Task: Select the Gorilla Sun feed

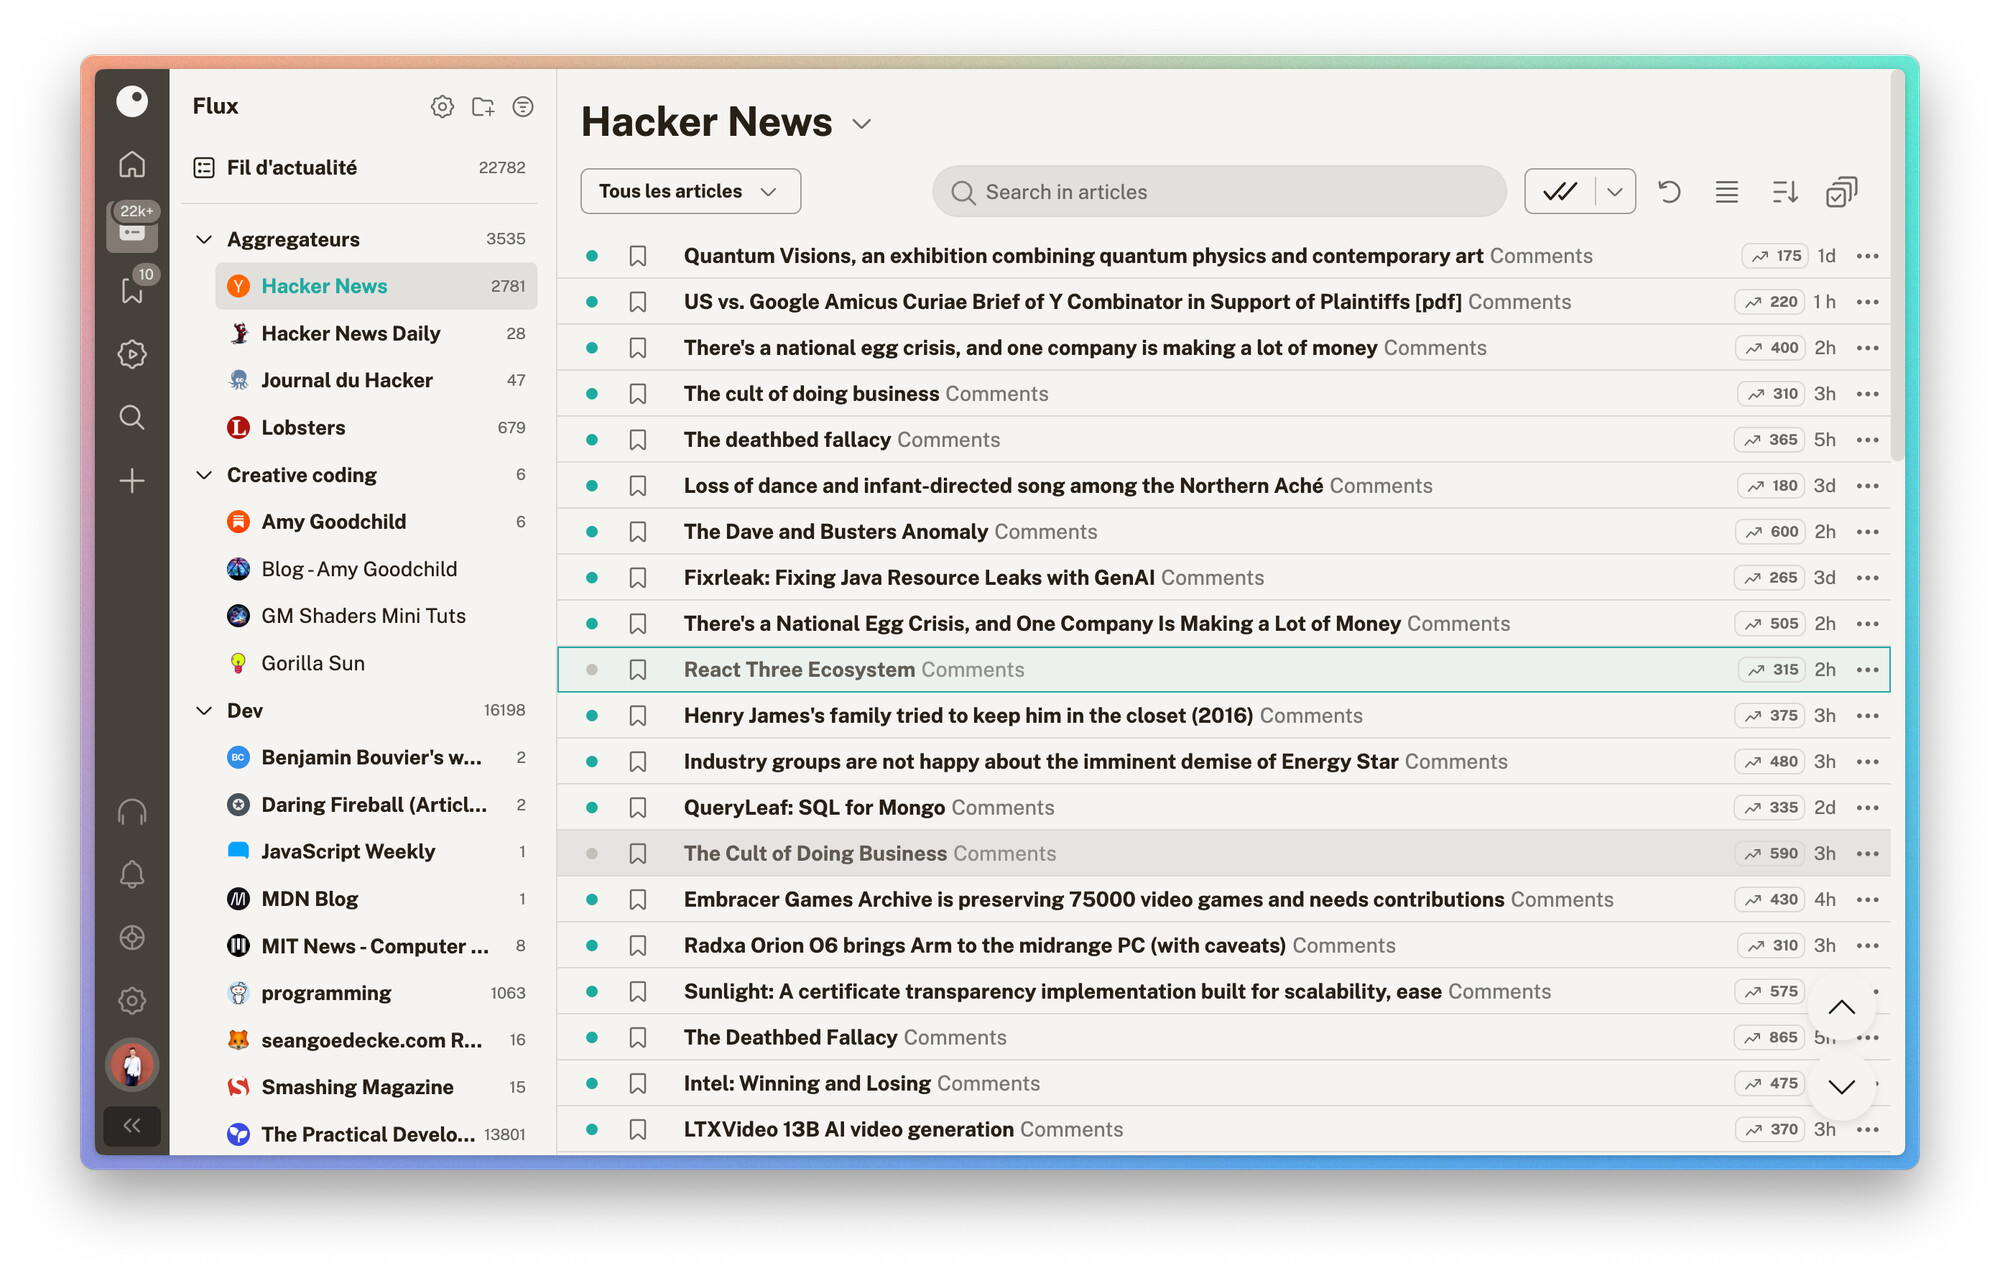Action: pyautogui.click(x=376, y=663)
